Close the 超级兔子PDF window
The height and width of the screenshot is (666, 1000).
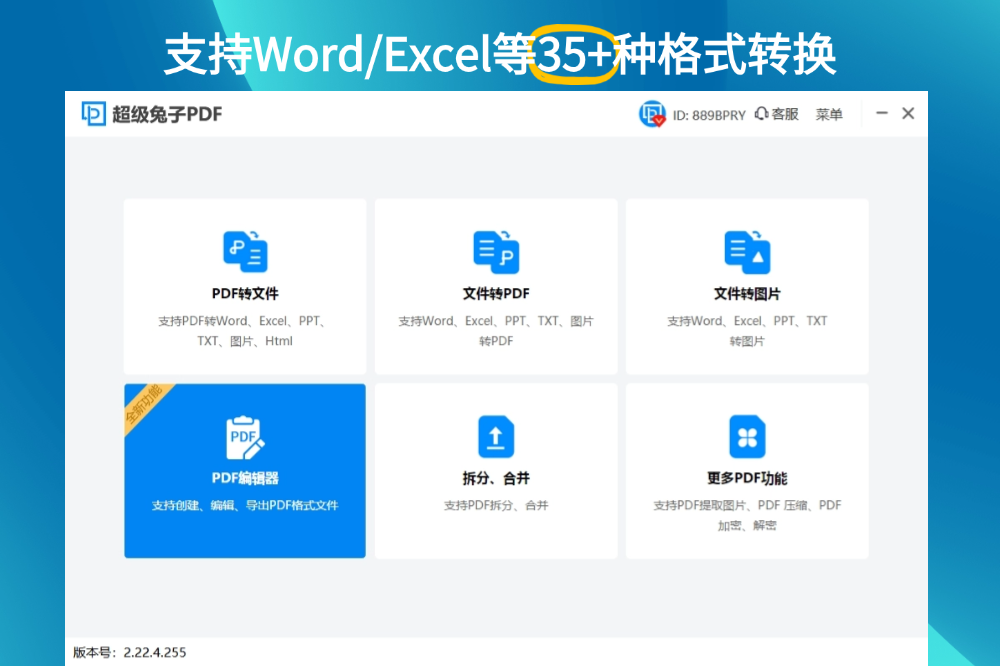(x=908, y=114)
